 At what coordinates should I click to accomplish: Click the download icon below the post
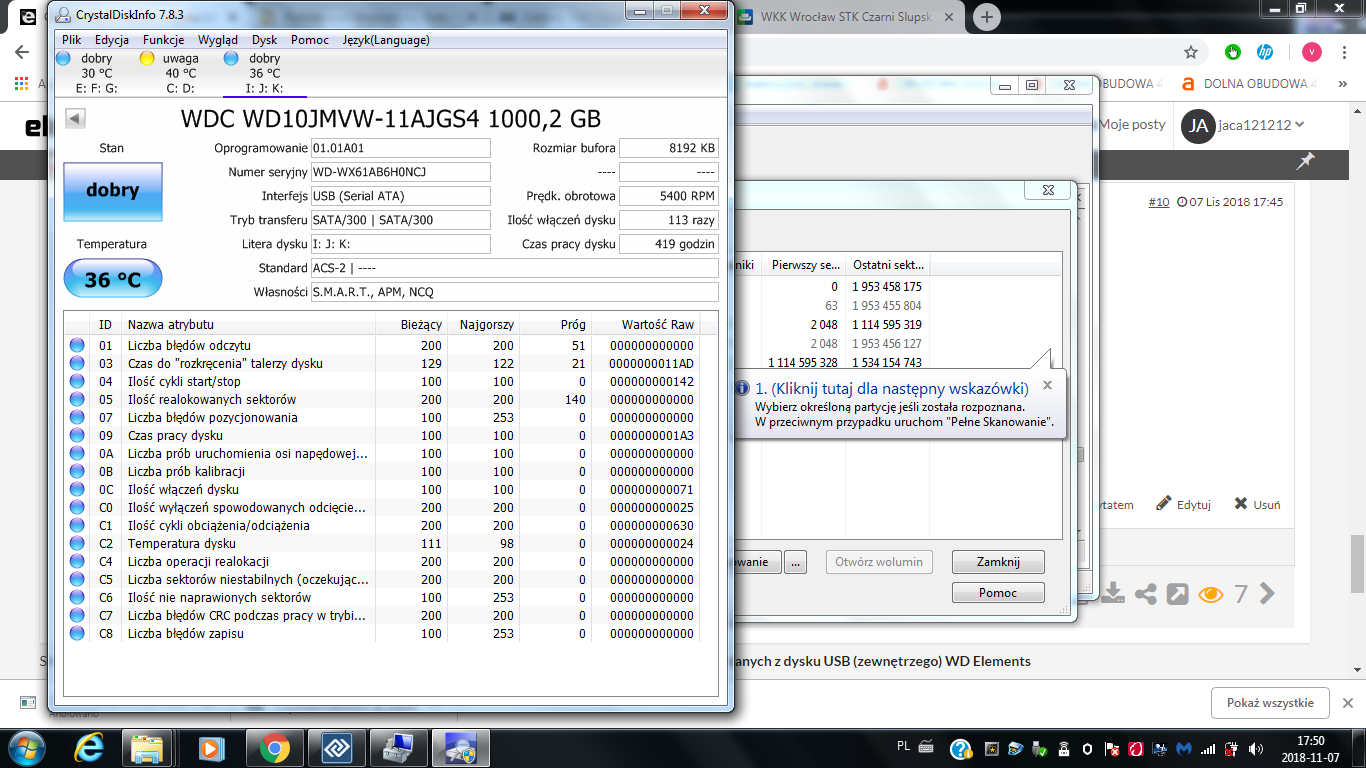(1113, 594)
